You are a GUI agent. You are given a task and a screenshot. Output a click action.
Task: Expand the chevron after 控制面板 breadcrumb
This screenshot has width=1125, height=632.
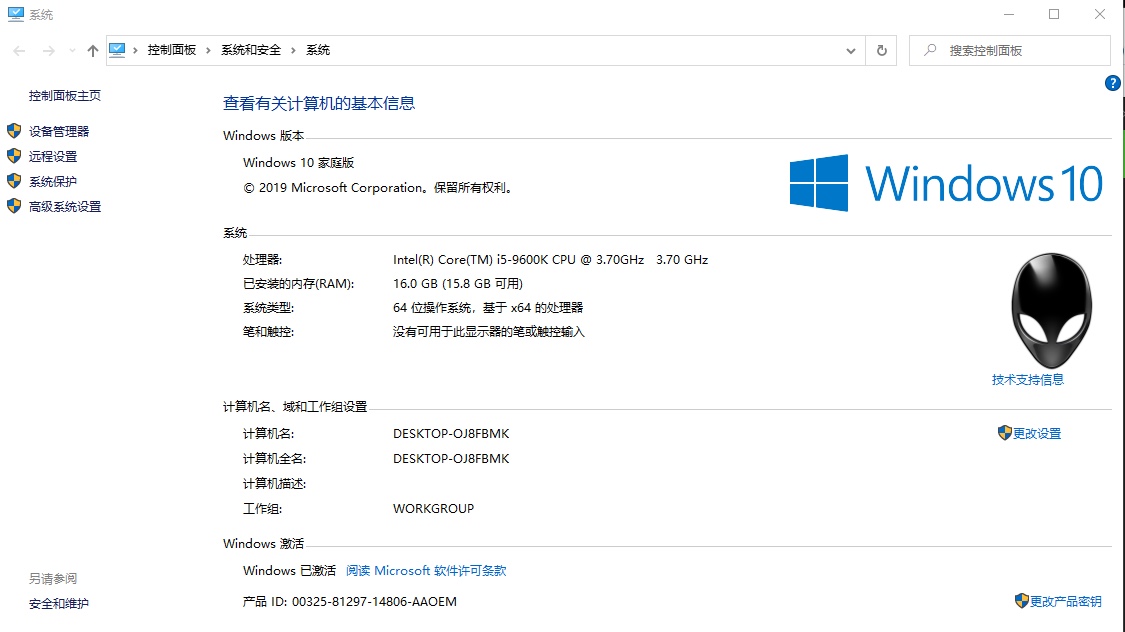[208, 50]
